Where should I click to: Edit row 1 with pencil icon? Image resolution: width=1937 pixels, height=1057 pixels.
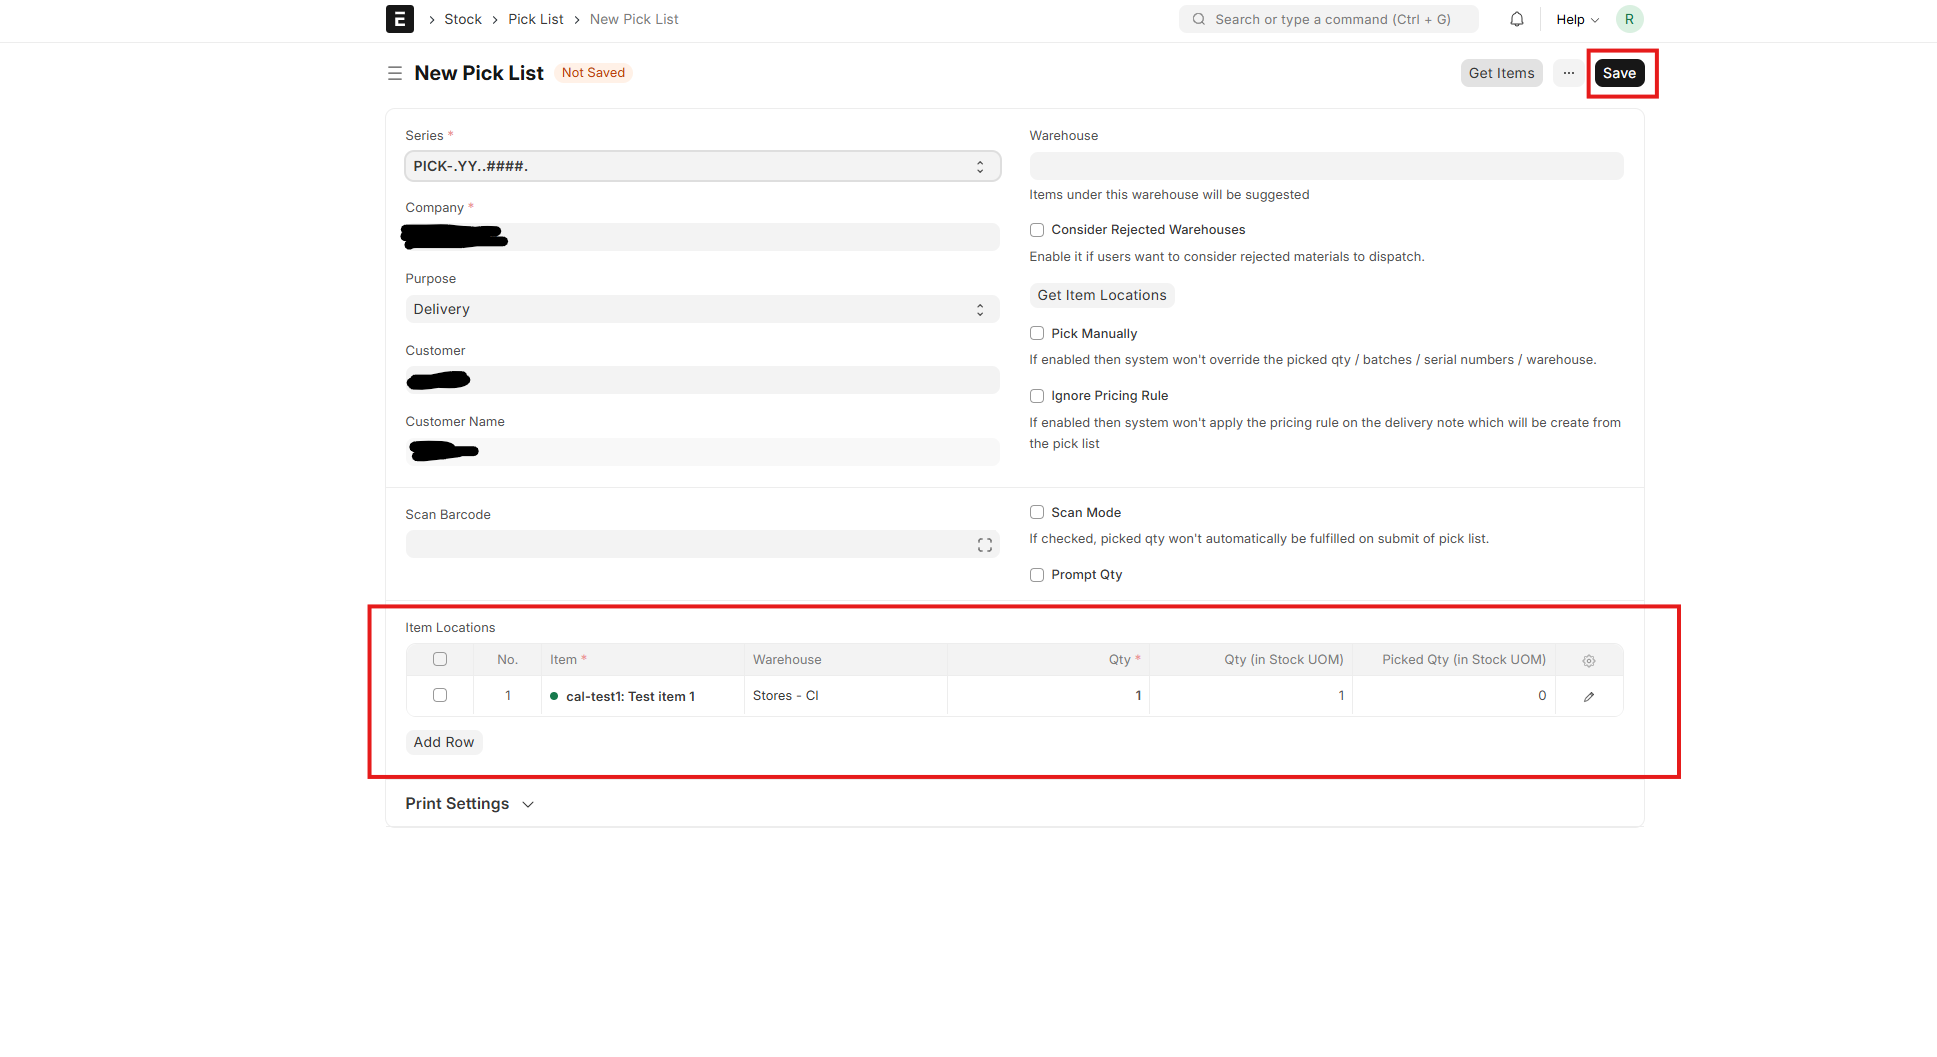[x=1588, y=696]
